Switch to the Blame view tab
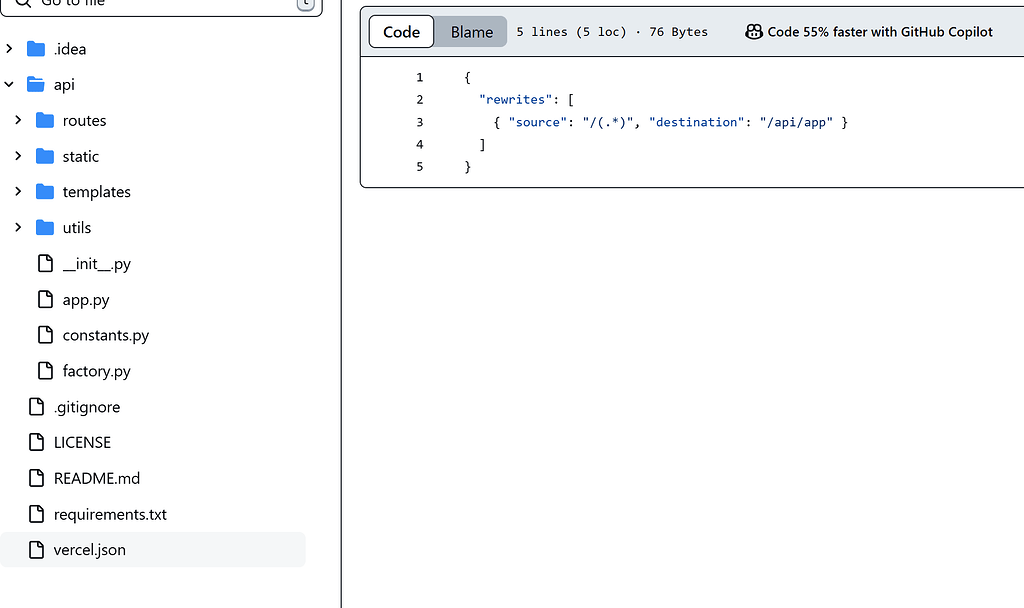This screenshot has width=1024, height=608. tap(472, 32)
